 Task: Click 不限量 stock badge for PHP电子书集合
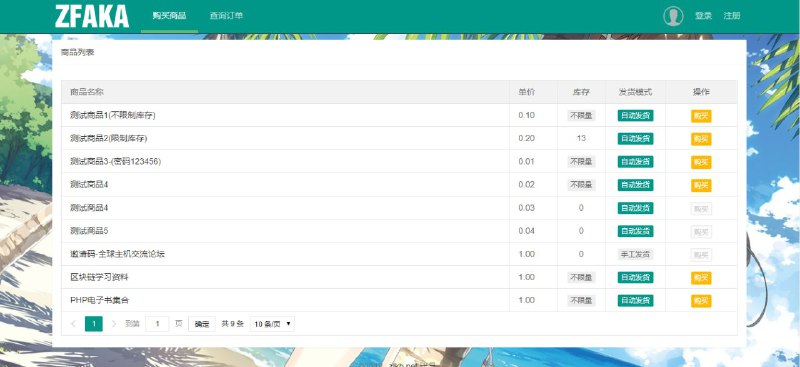581,301
